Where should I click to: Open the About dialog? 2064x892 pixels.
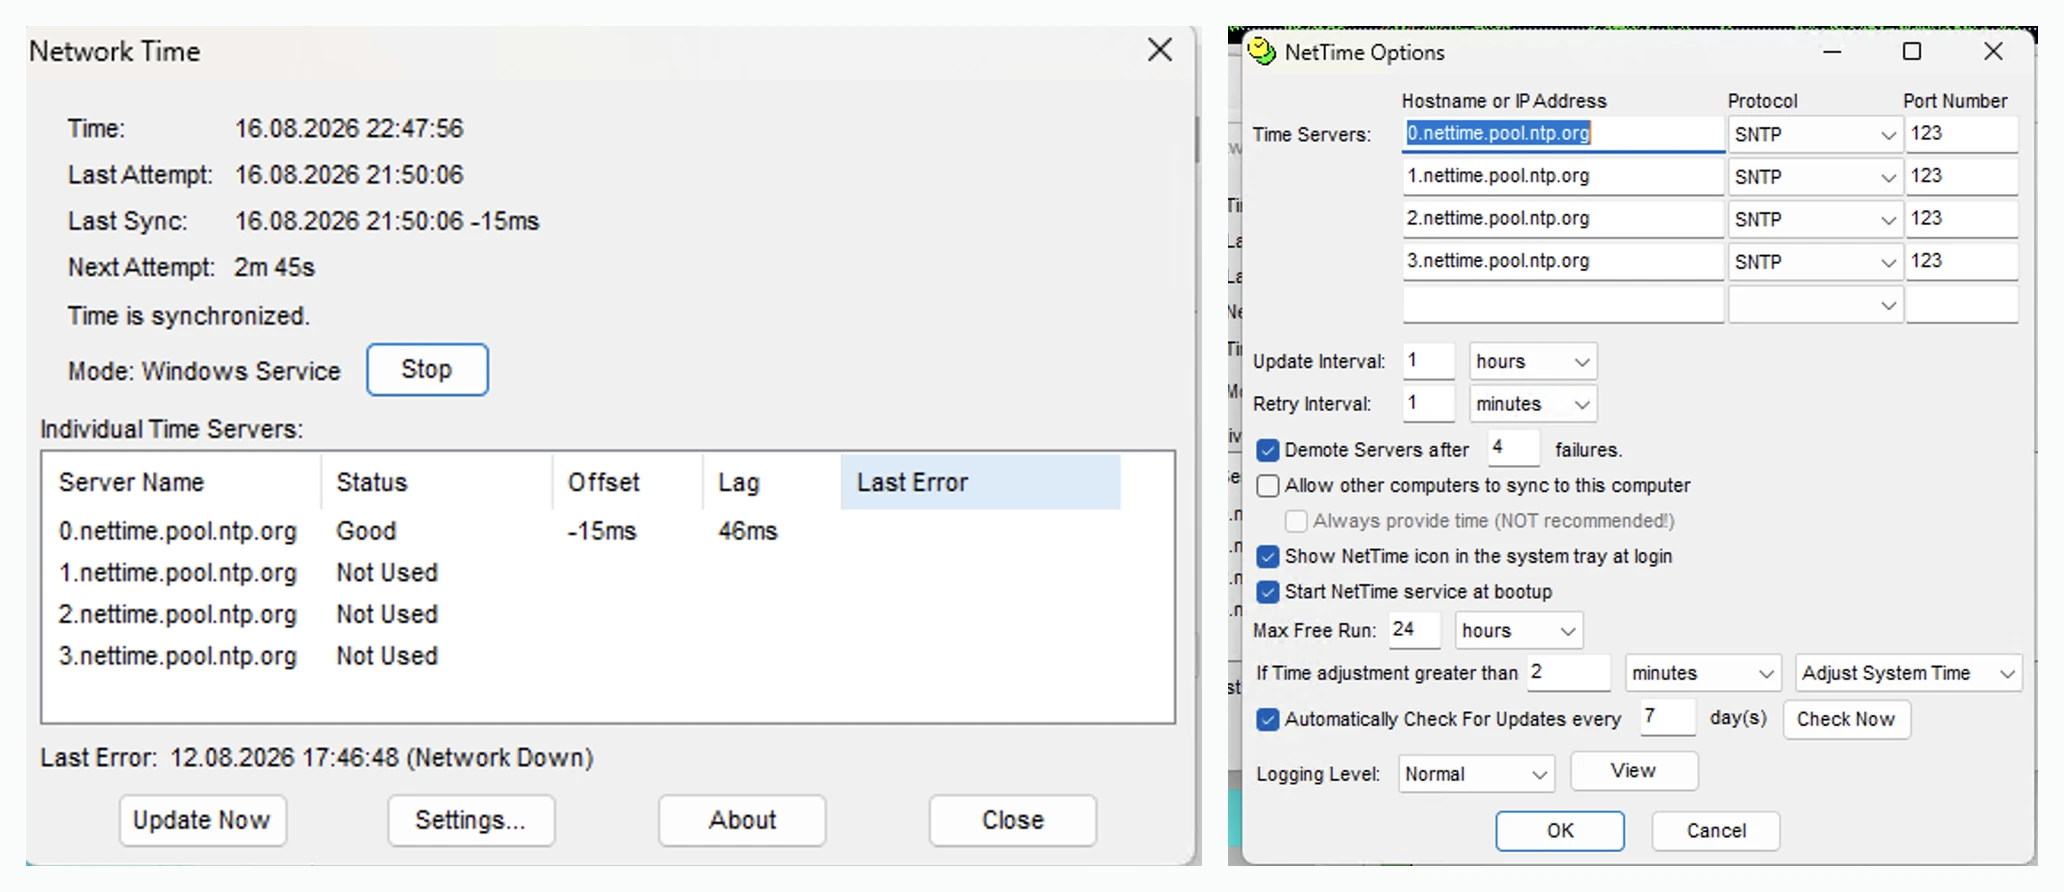[742, 821]
